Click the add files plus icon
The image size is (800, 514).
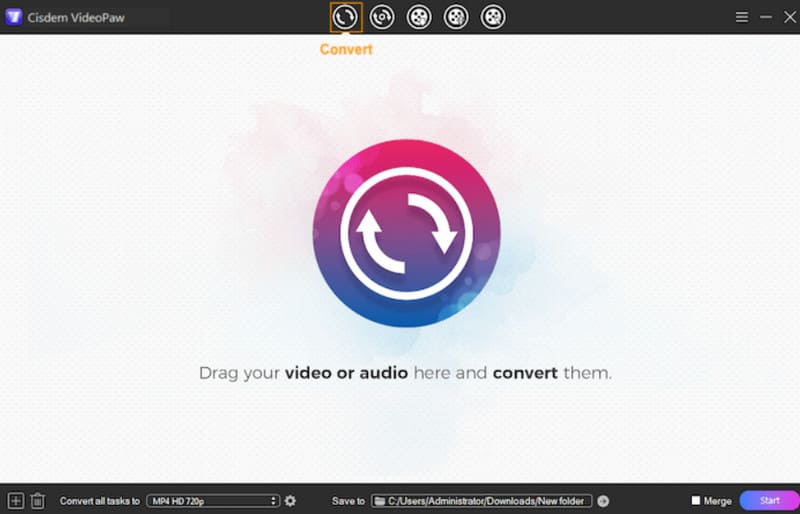click(x=16, y=501)
